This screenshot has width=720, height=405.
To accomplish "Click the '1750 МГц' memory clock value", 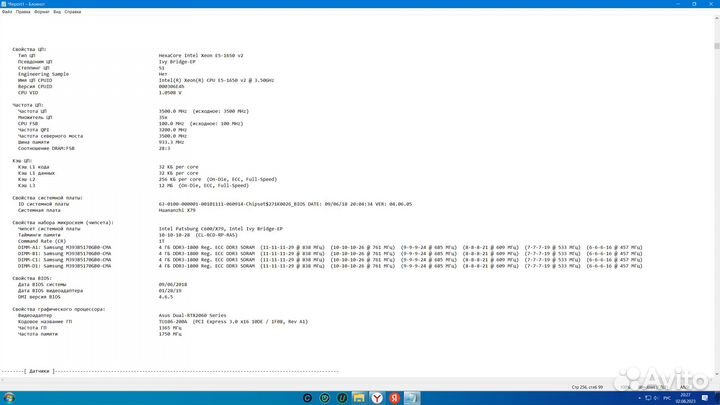I will pos(170,334).
